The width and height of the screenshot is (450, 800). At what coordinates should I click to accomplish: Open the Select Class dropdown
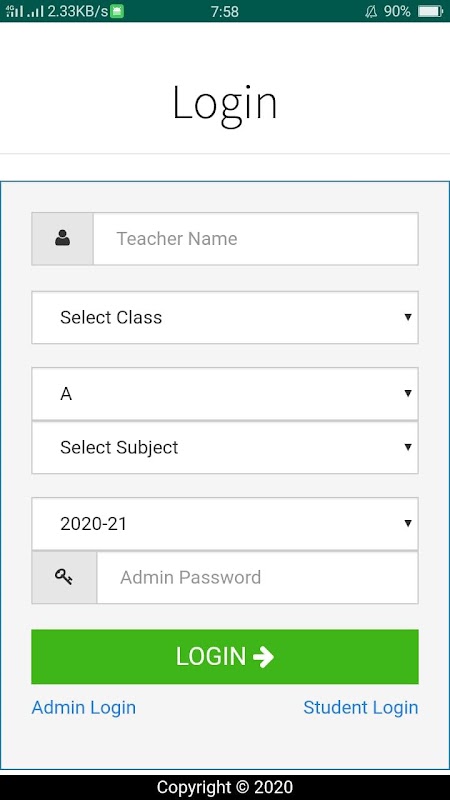[x=225, y=317]
